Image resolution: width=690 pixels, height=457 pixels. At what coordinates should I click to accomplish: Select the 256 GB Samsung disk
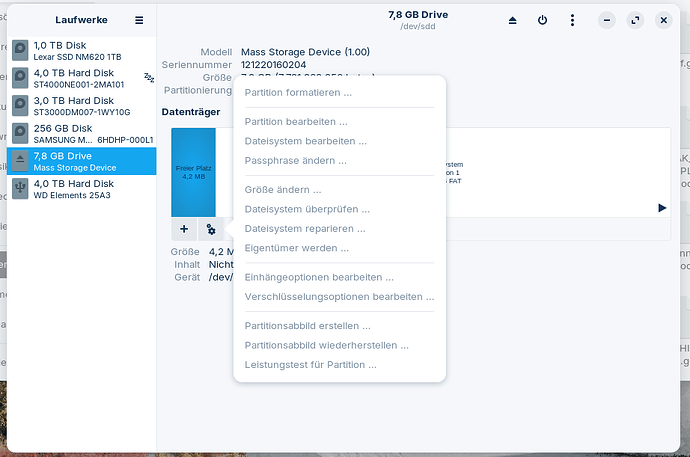click(80, 134)
